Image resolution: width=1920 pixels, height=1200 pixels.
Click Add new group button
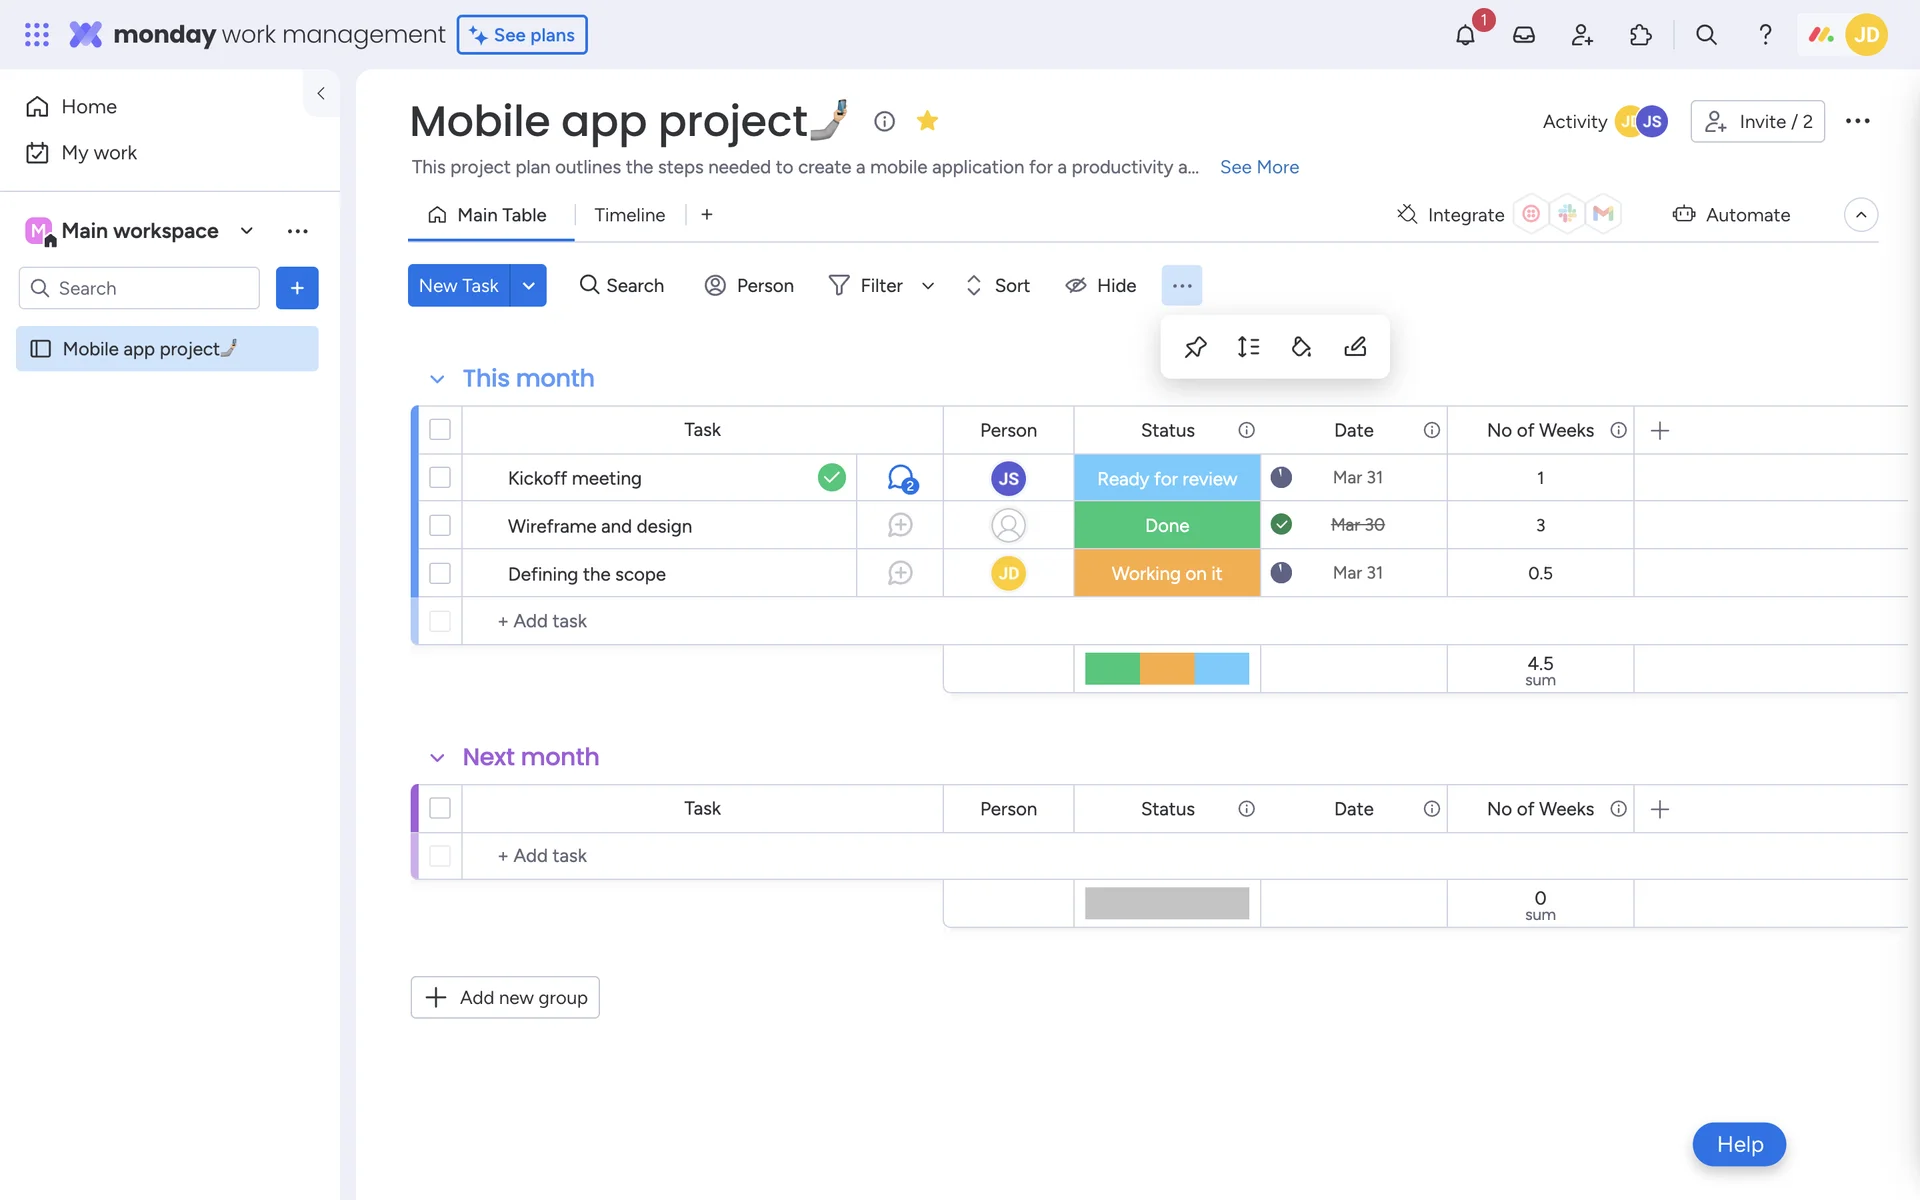click(505, 997)
